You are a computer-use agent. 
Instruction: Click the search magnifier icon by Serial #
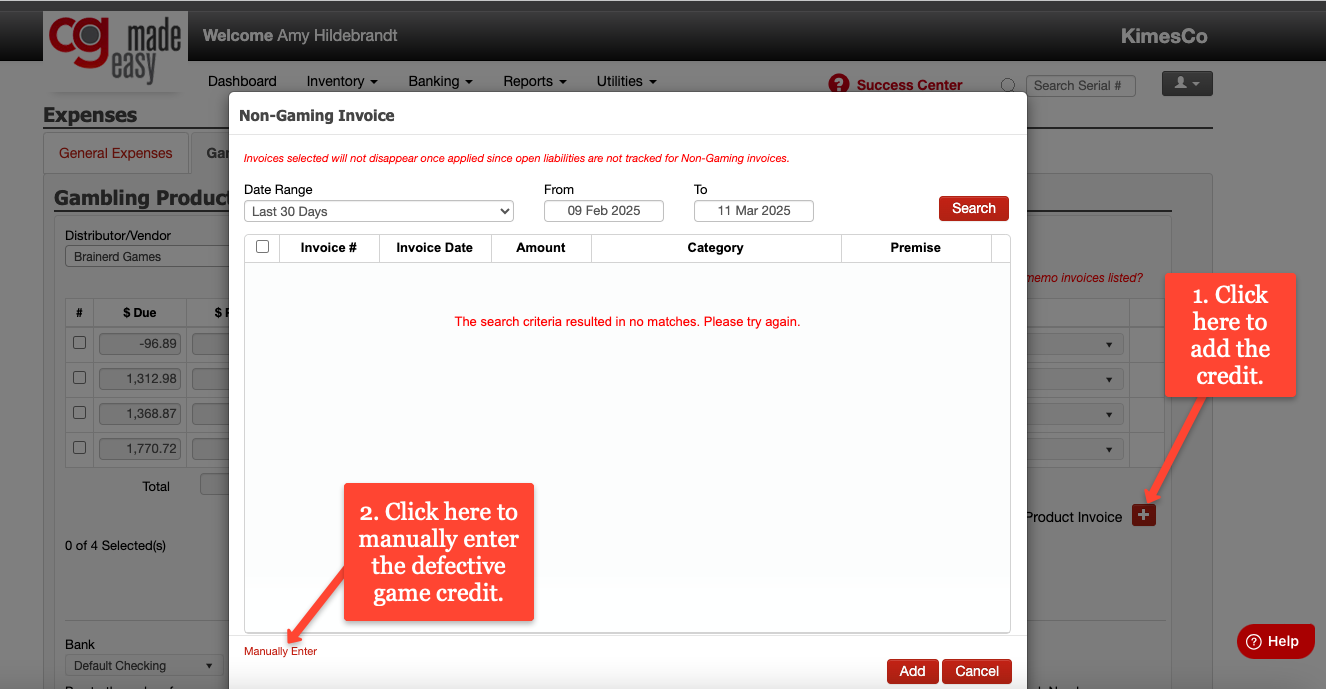pos(1008,86)
